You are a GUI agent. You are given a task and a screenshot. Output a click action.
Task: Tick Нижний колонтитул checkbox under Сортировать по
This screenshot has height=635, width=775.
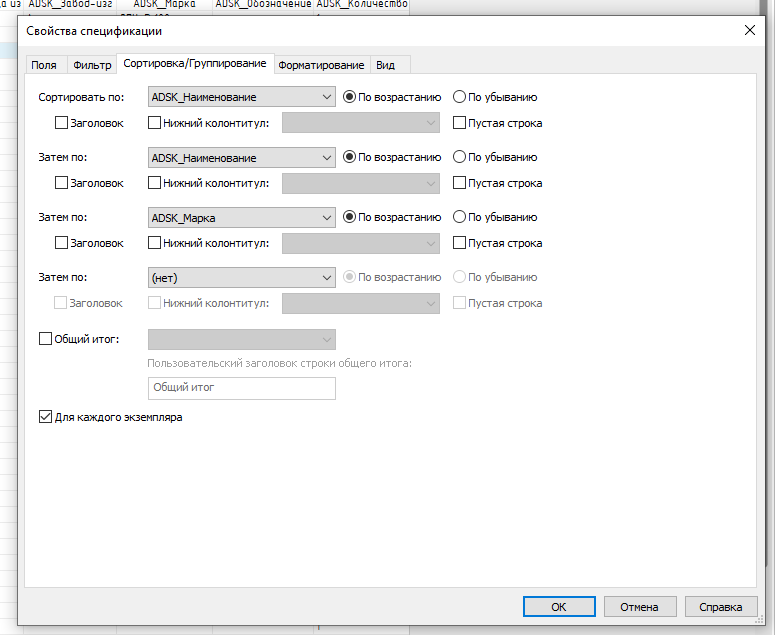(155, 124)
